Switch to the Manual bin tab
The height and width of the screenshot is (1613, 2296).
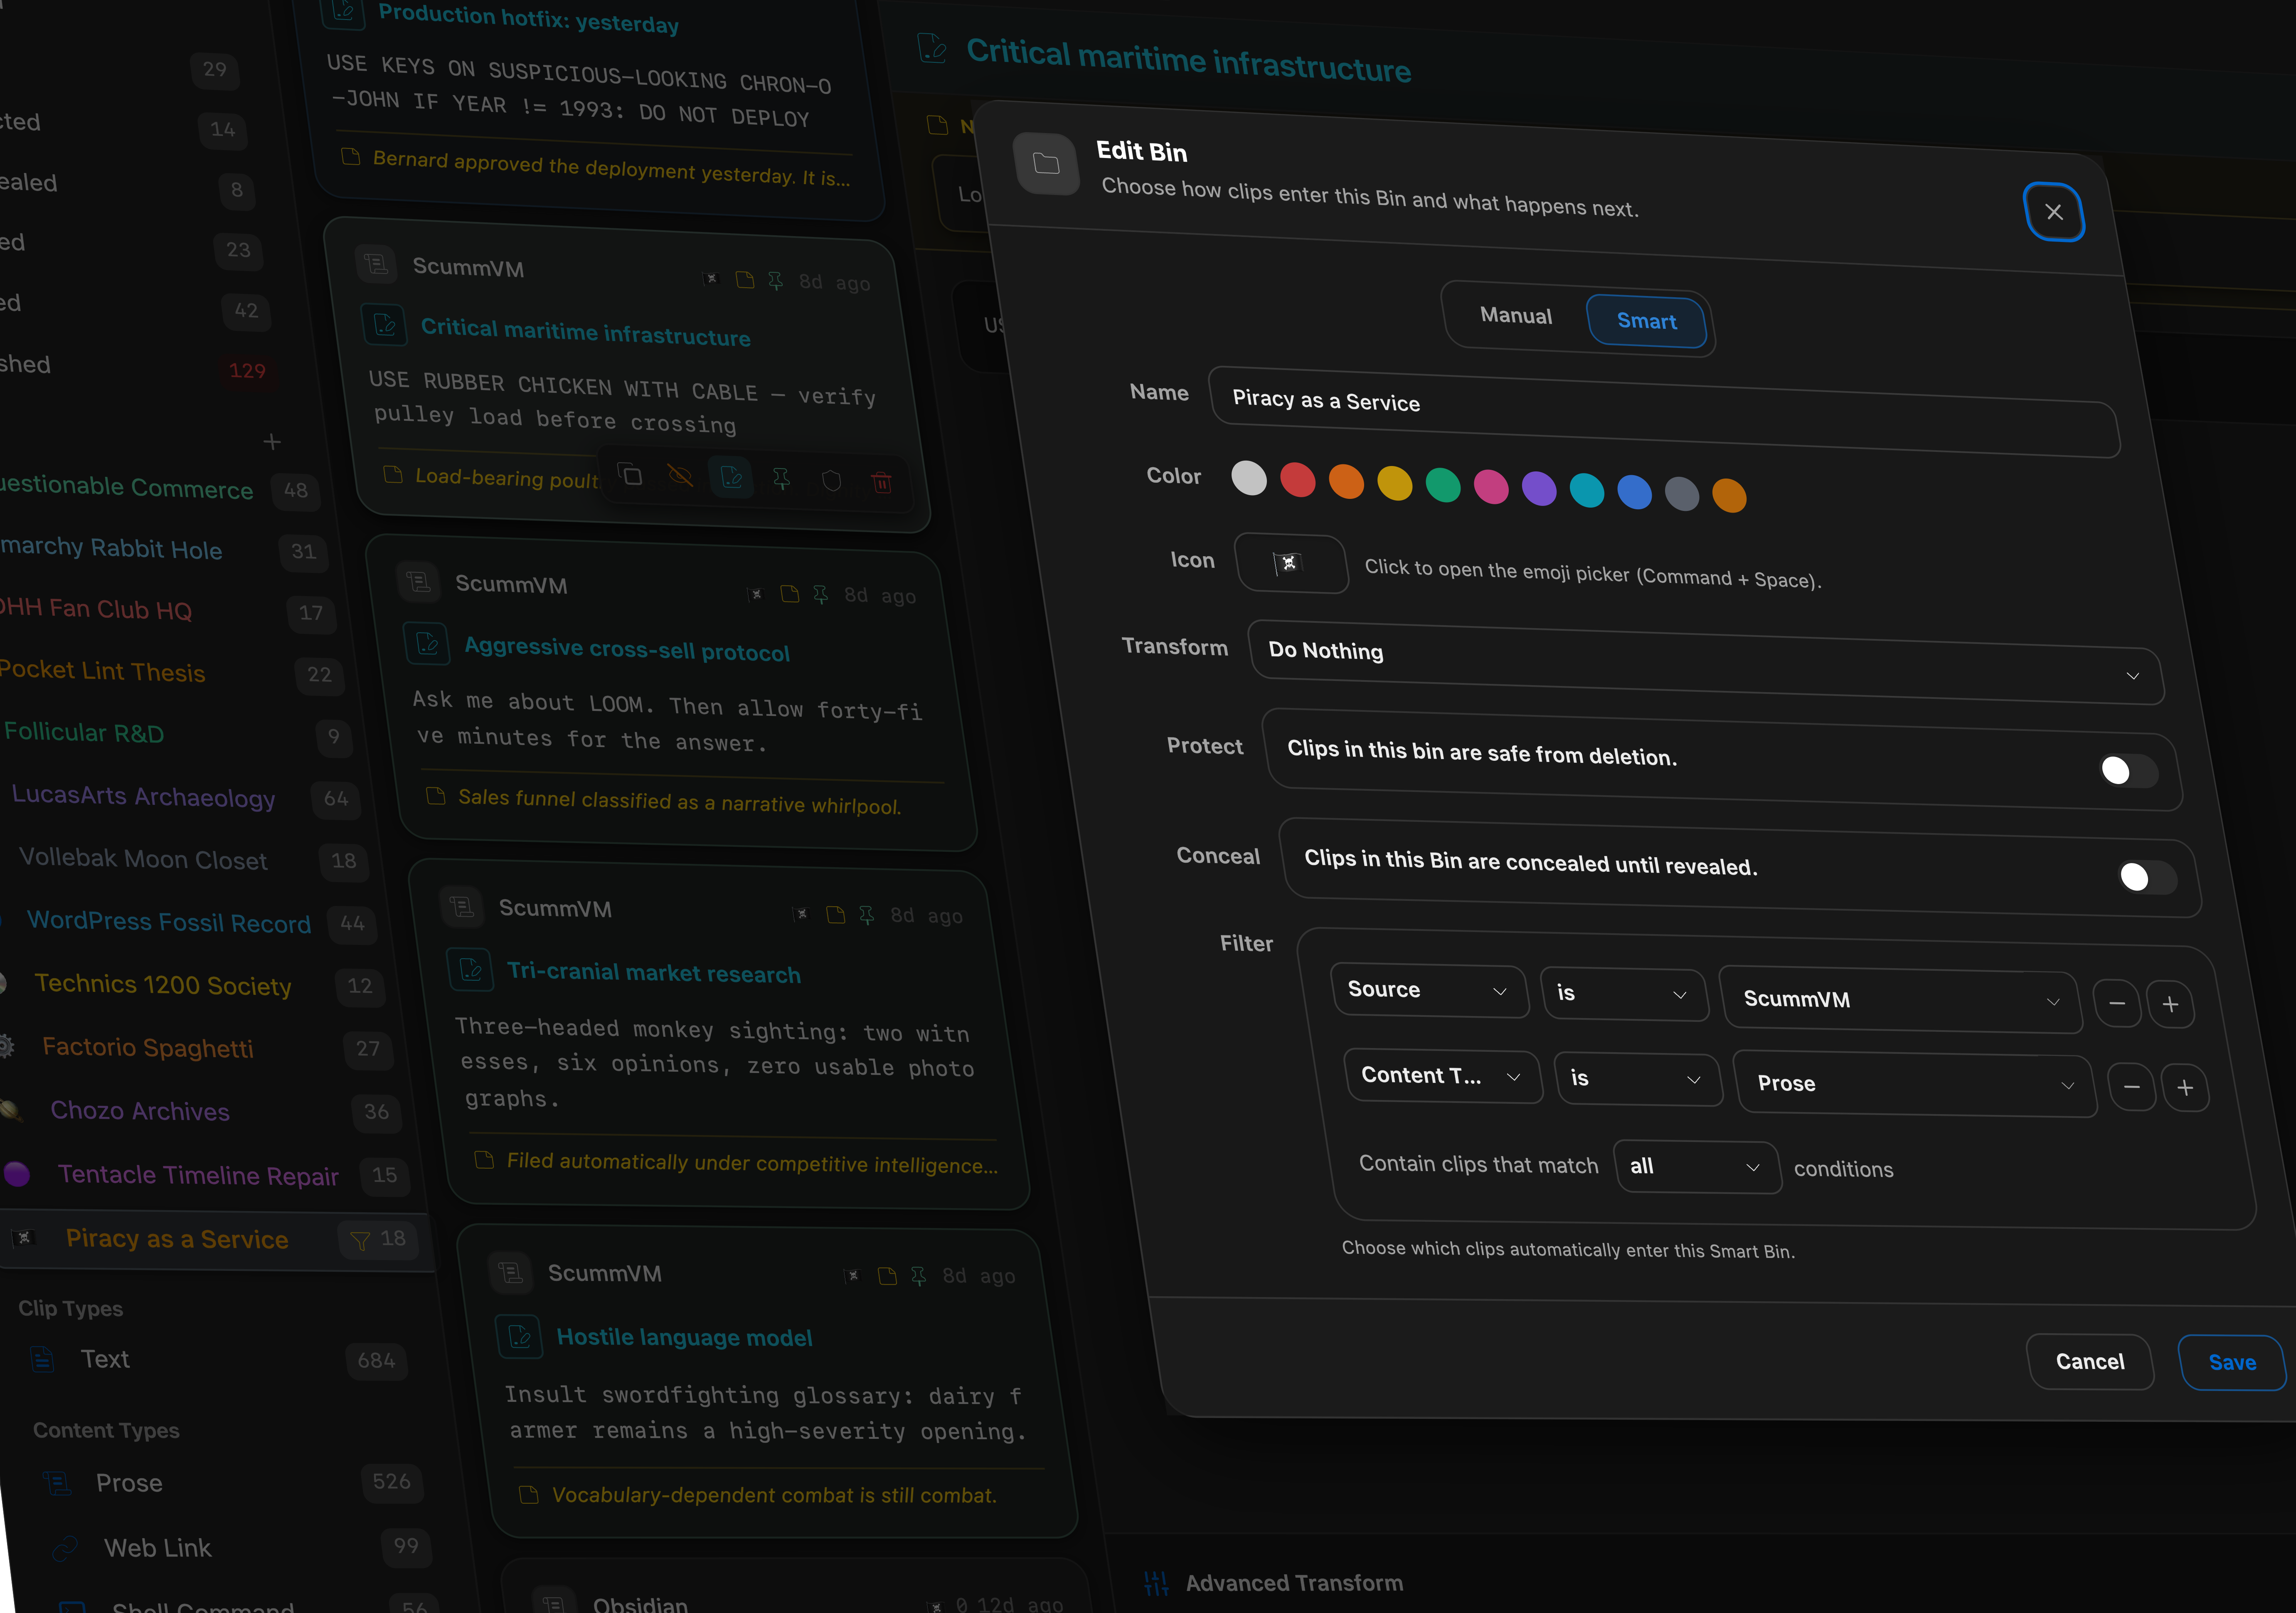(1516, 316)
